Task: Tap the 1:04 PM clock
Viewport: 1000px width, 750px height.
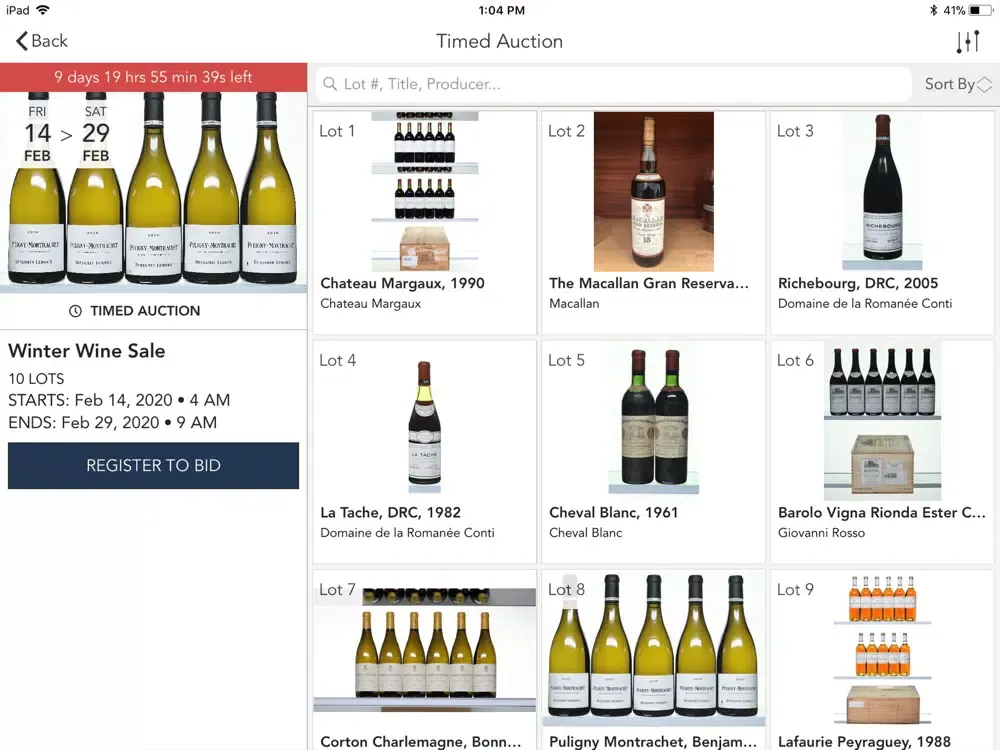Action: click(x=501, y=10)
